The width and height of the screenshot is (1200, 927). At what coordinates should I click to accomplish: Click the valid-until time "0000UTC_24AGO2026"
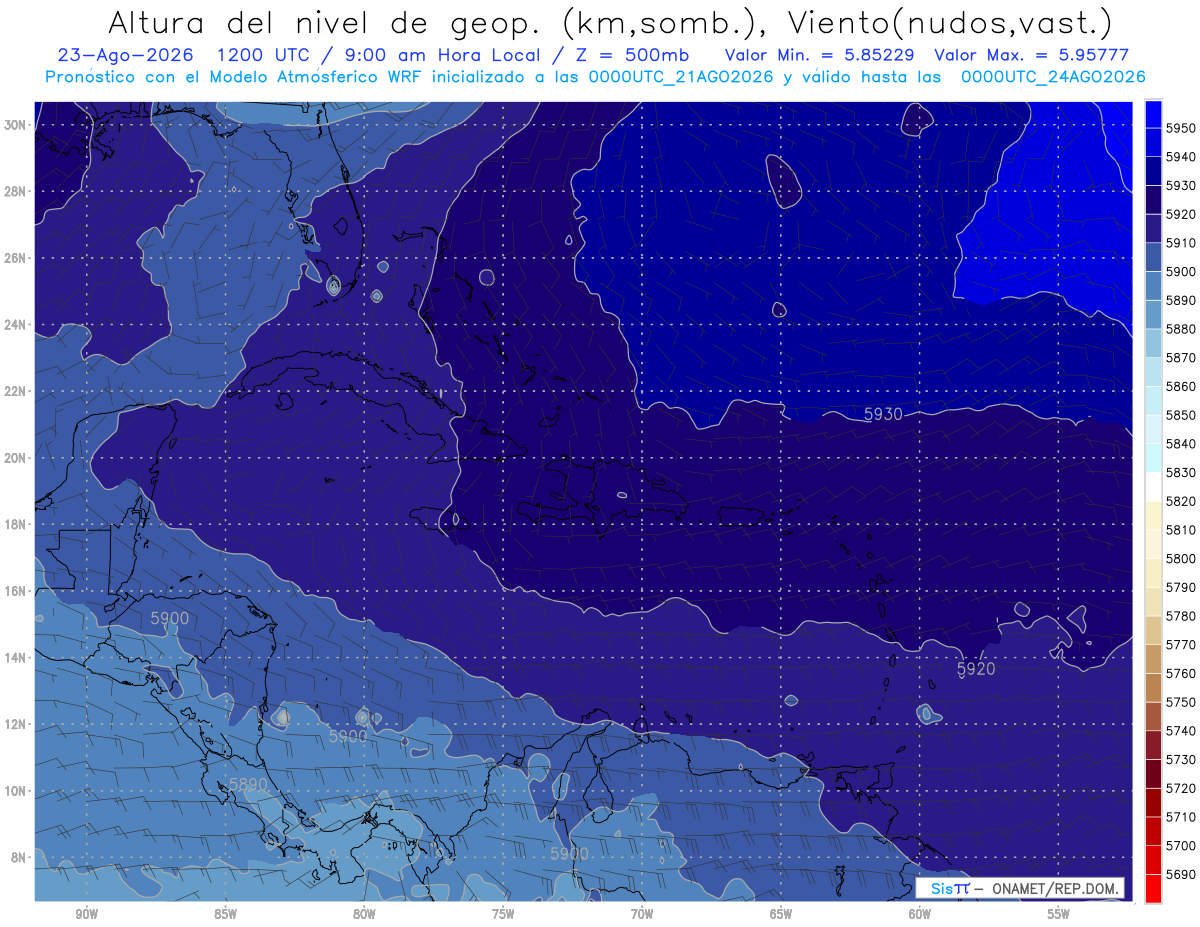[1053, 76]
